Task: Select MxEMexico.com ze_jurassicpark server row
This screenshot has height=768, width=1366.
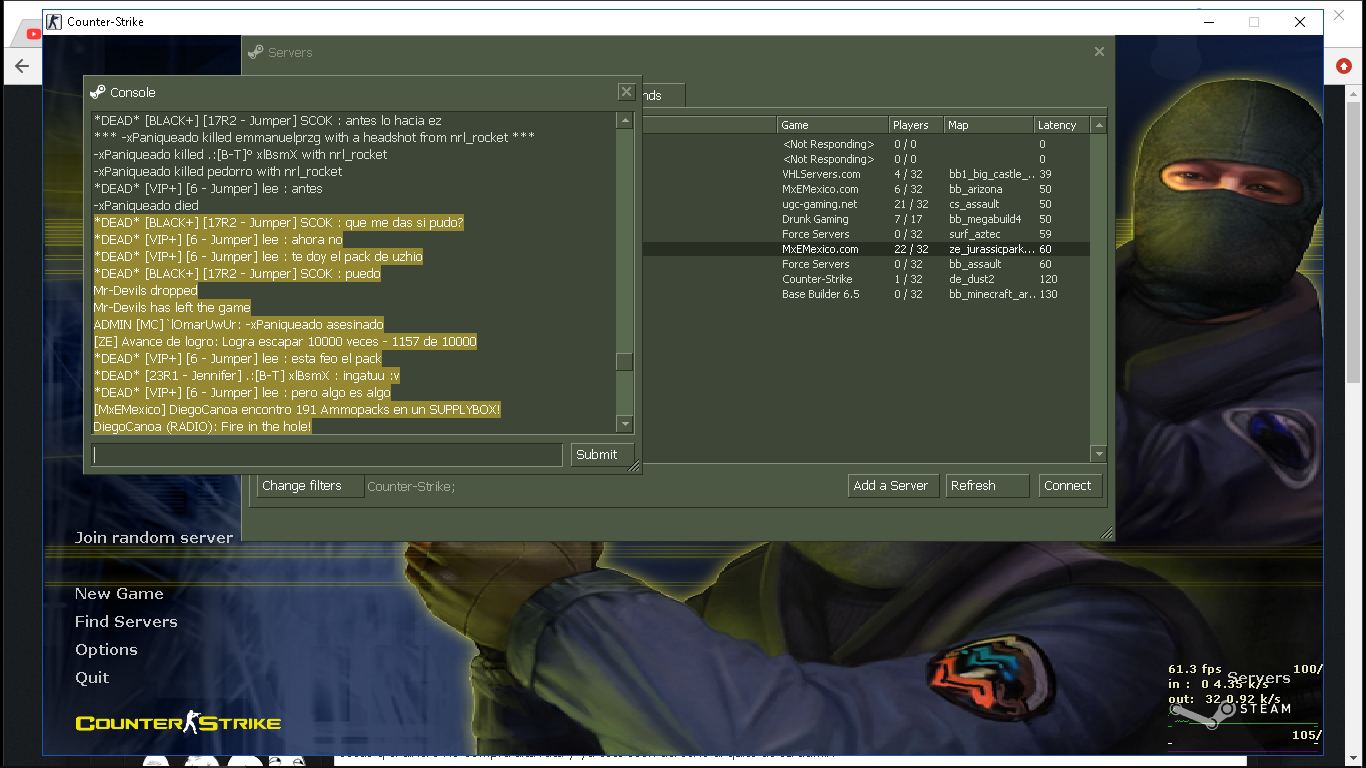Action: pos(865,249)
